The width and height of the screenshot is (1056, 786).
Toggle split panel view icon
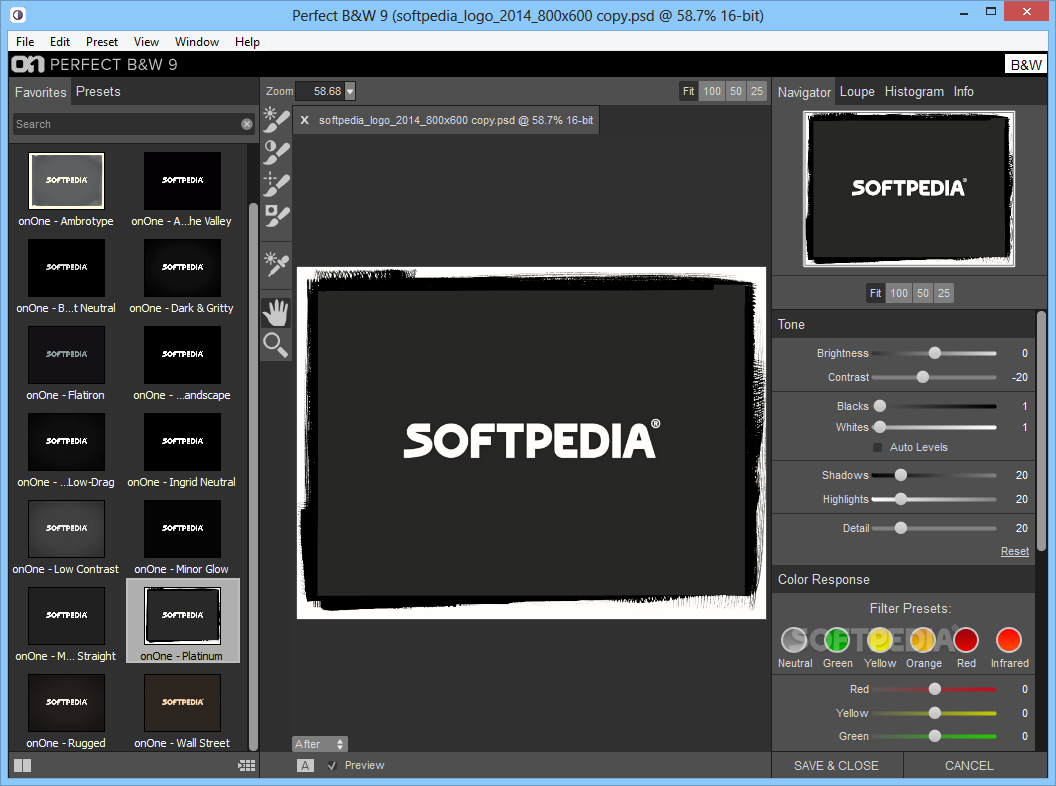[22, 765]
